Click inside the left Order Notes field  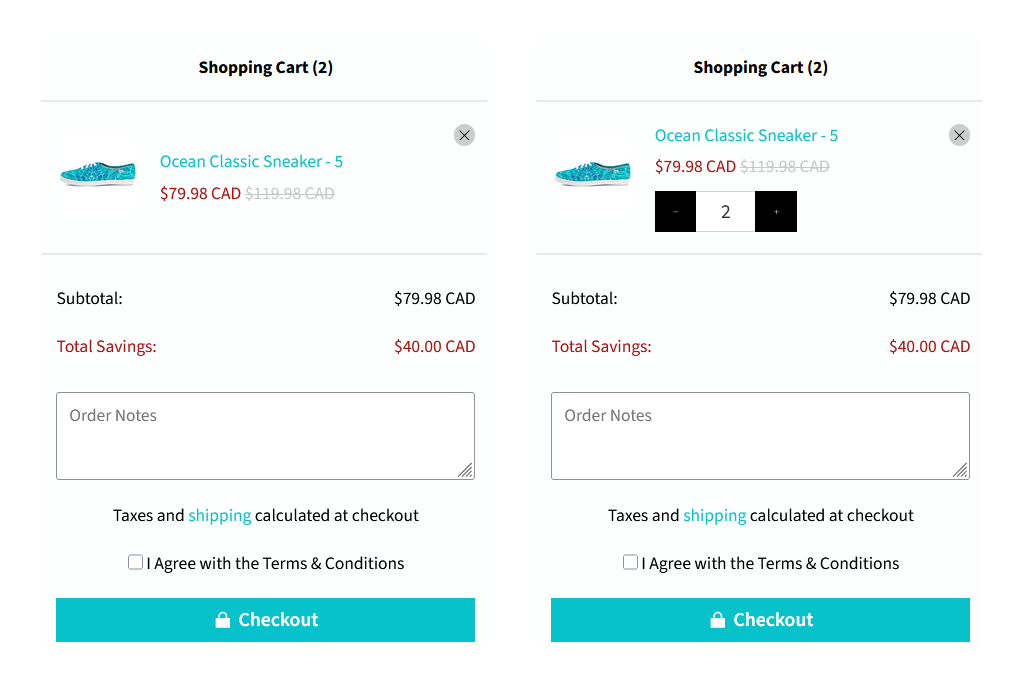[x=265, y=435]
